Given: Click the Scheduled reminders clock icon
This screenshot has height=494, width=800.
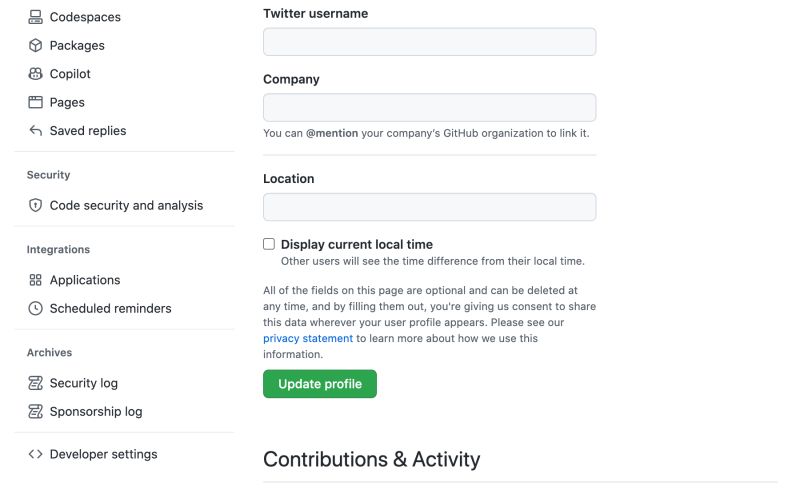Looking at the screenshot, I should (x=35, y=308).
